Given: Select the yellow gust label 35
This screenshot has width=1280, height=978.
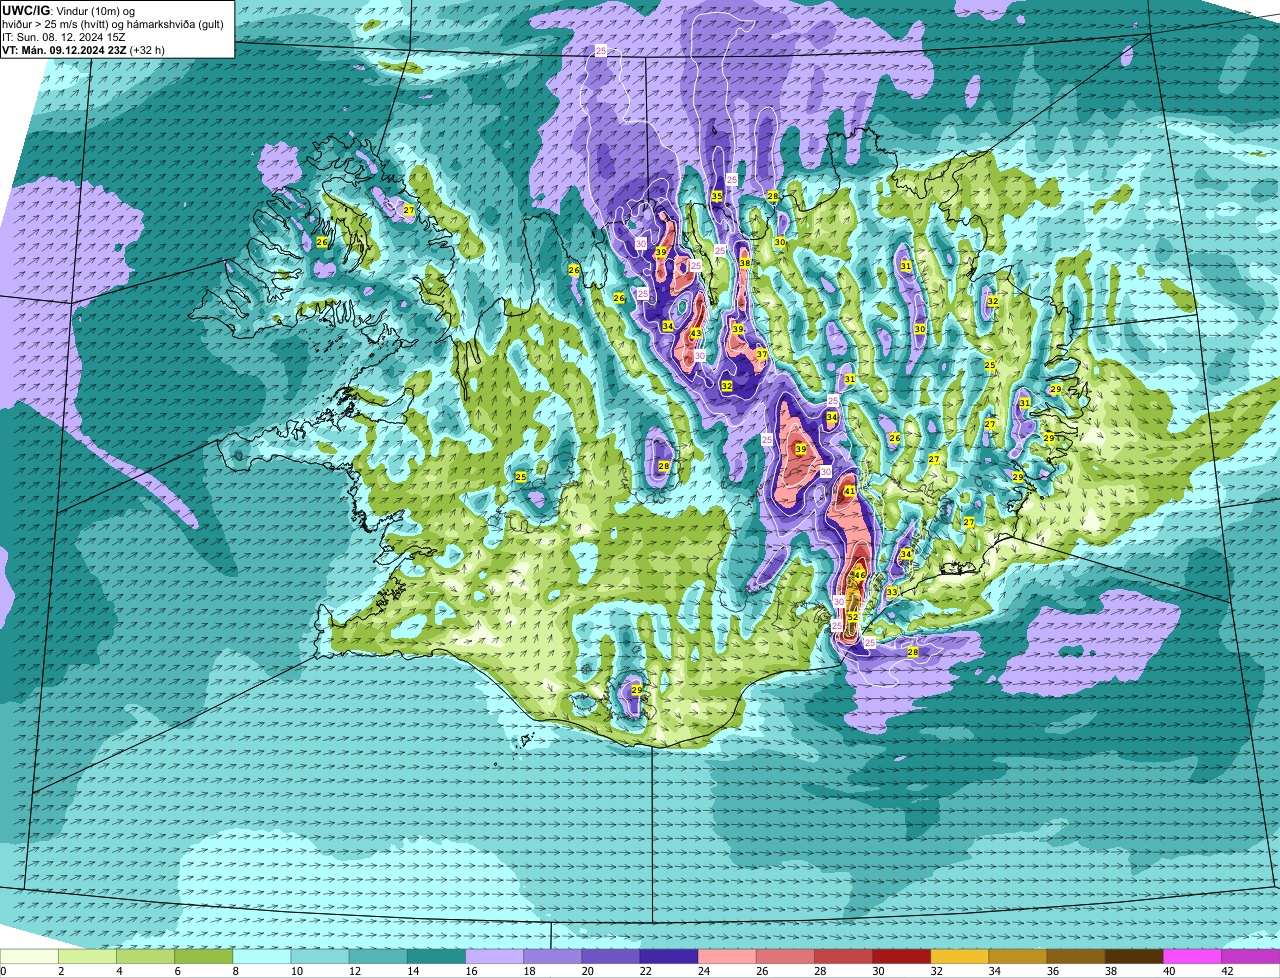Looking at the screenshot, I should pyautogui.click(x=717, y=196).
